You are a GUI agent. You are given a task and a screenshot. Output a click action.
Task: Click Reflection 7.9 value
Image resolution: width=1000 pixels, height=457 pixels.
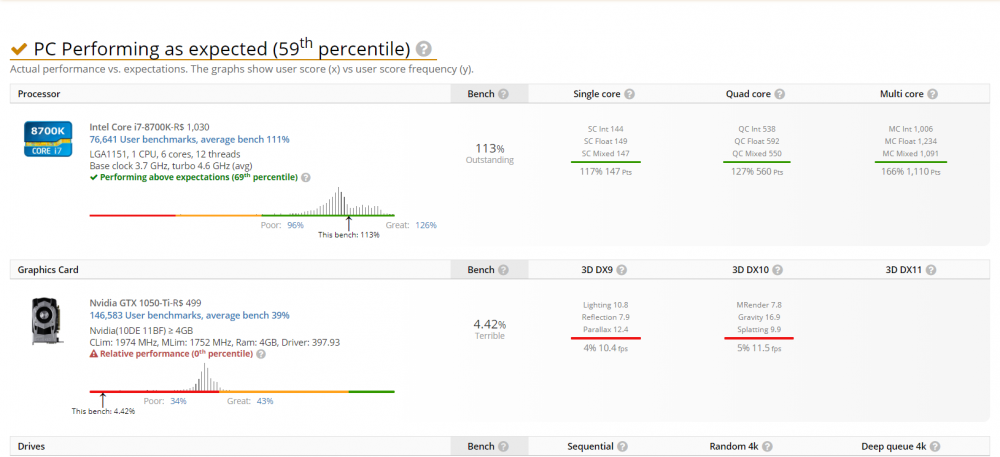605,317
